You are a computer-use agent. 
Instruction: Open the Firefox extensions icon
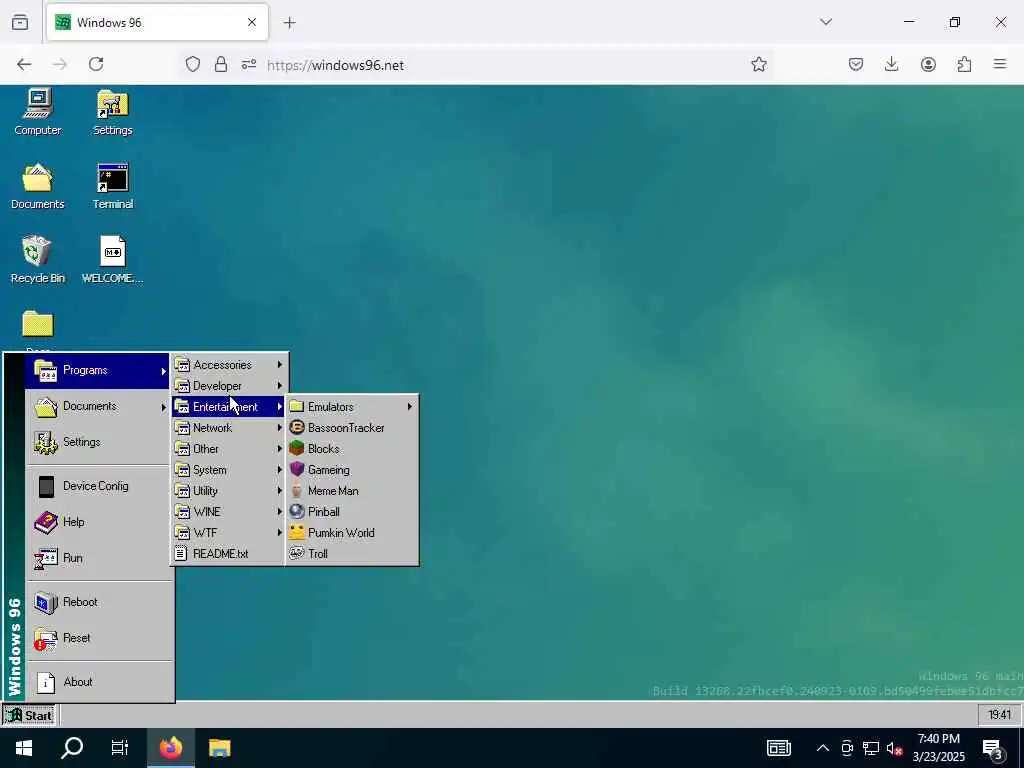coord(964,64)
